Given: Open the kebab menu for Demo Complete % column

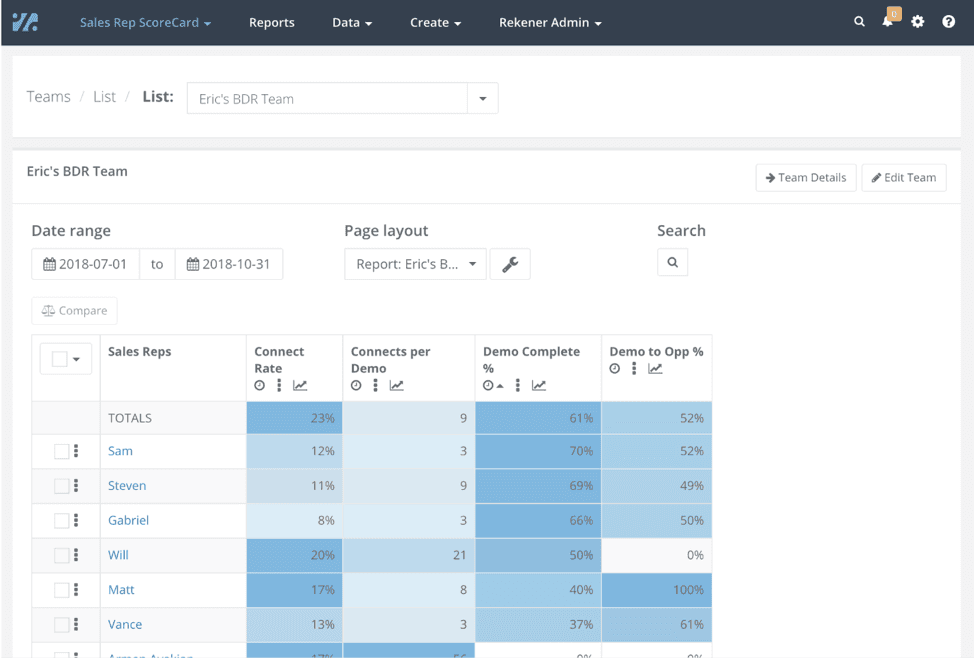Looking at the screenshot, I should [x=518, y=386].
